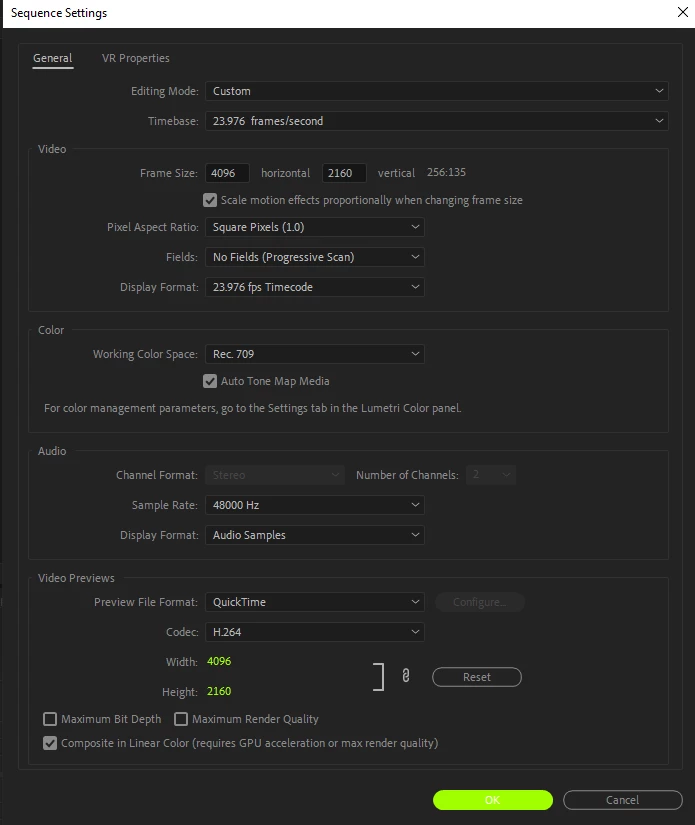Toggle Scale motion effects proportionally checkbox
695x825 pixels.
click(210, 200)
